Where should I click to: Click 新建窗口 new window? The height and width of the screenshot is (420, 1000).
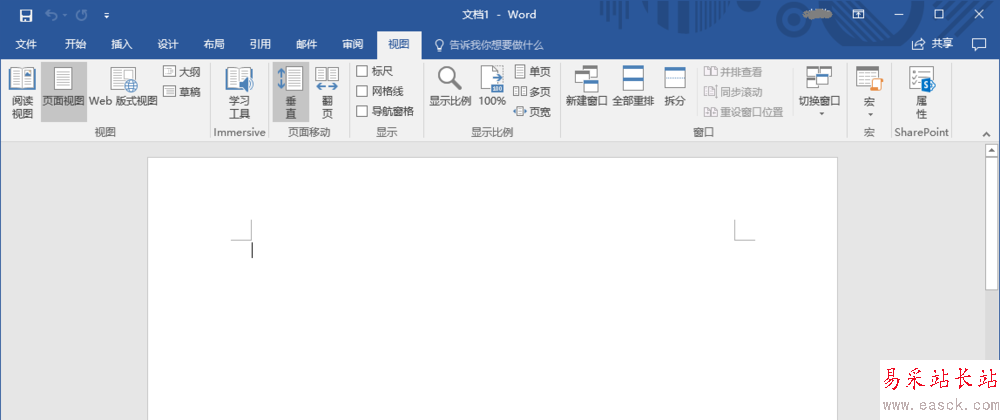tap(587, 87)
